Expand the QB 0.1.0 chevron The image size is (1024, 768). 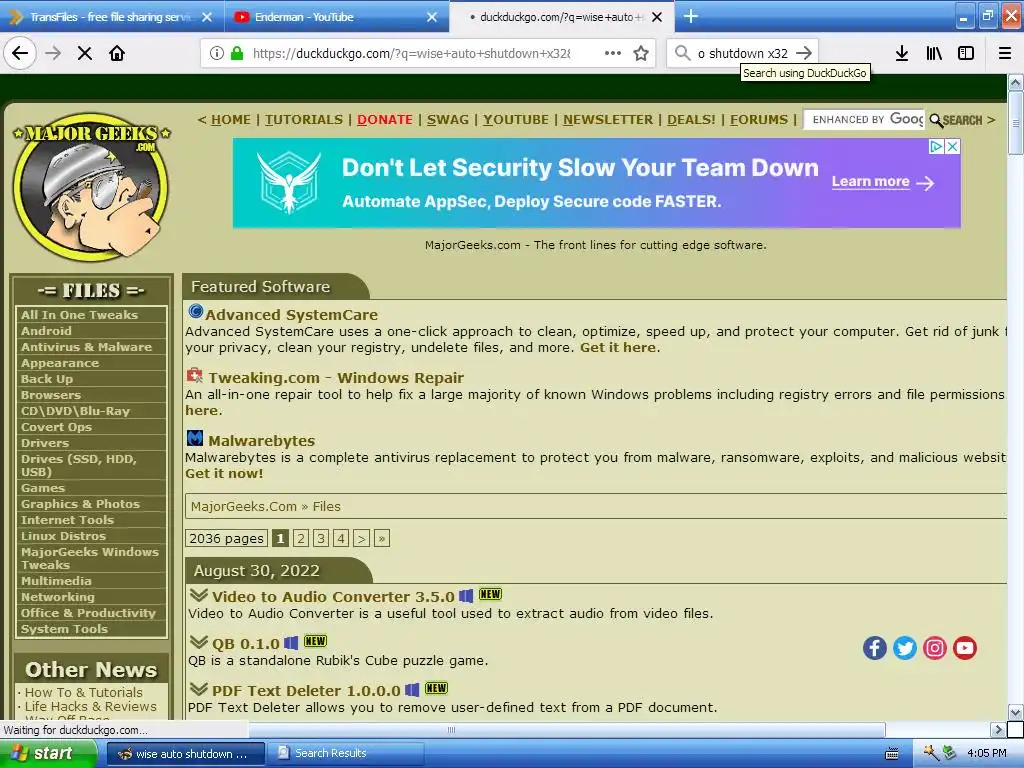pos(199,642)
